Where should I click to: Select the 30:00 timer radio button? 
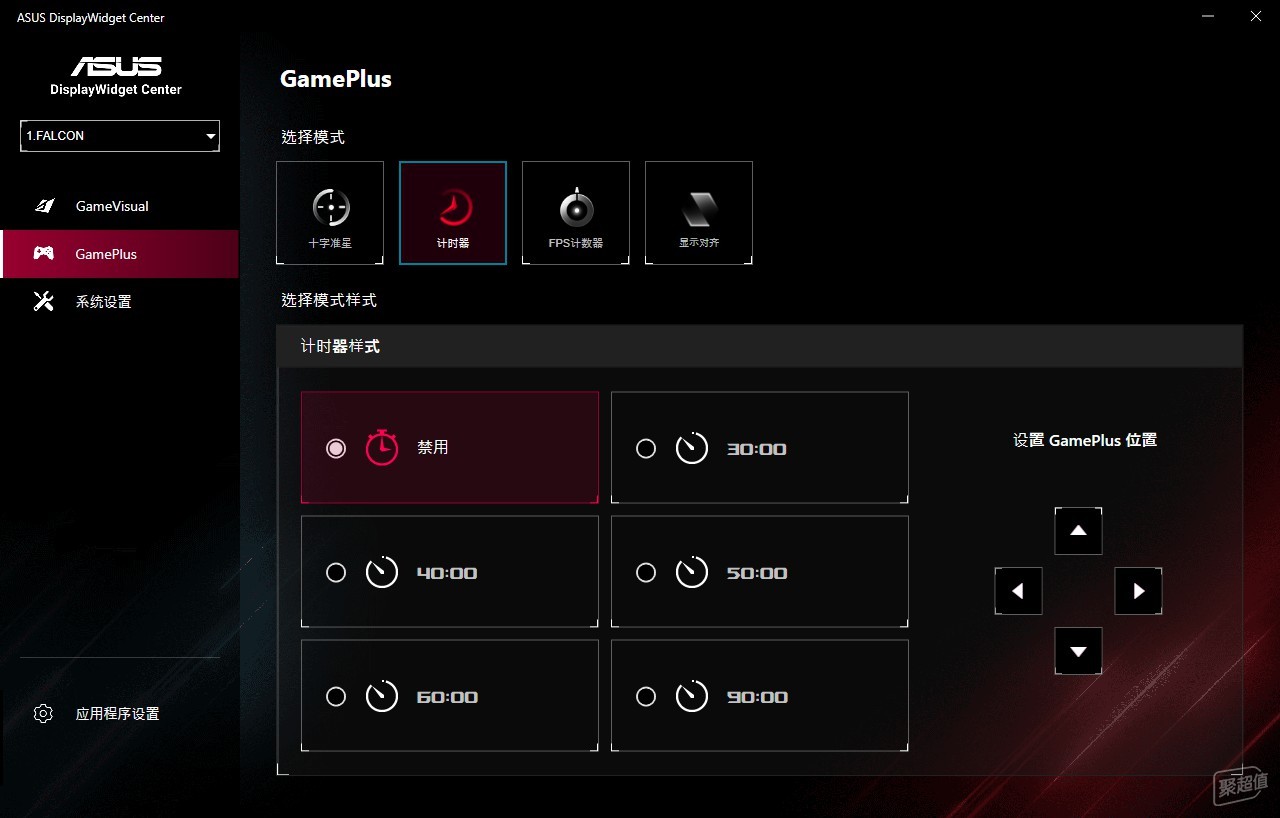(x=646, y=448)
